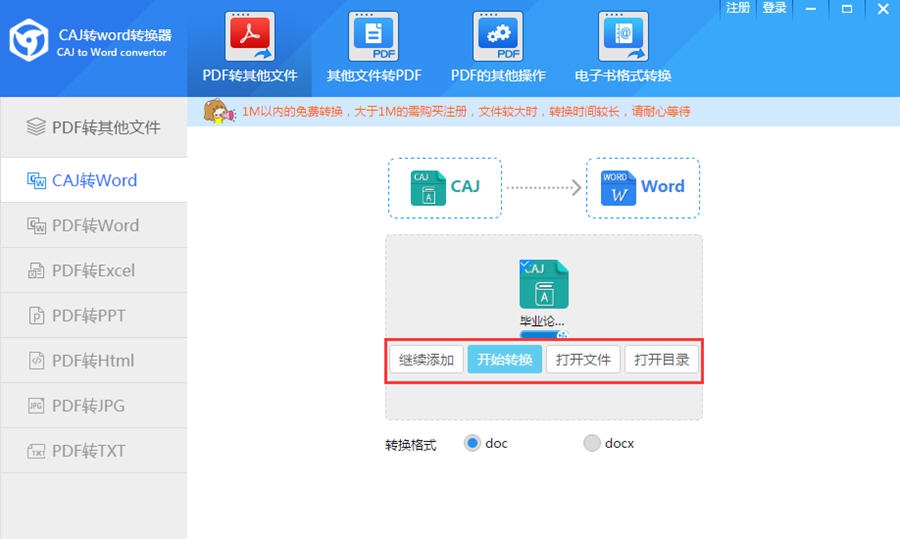Click the 继续添加 button
Screen dimensions: 900x539
[426, 360]
